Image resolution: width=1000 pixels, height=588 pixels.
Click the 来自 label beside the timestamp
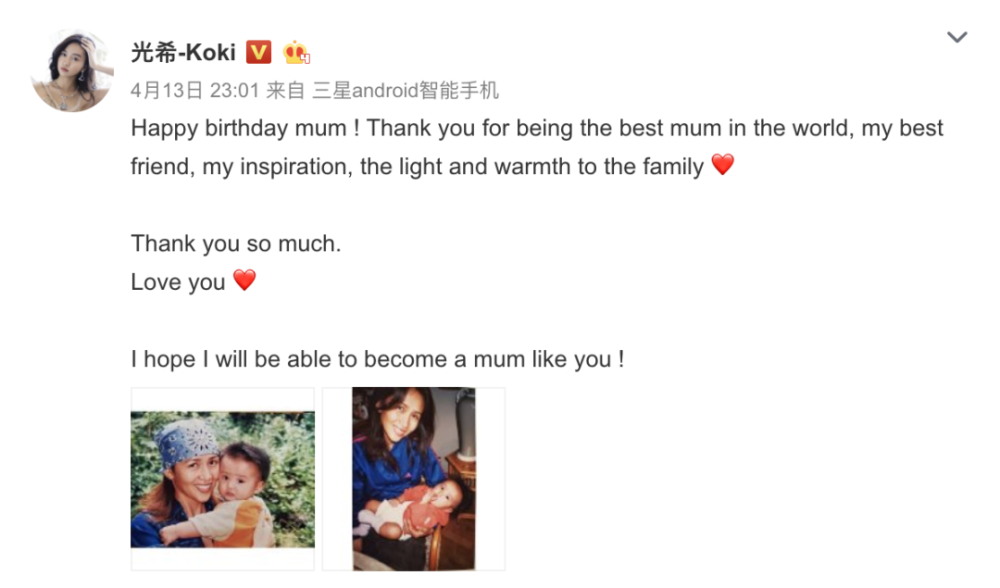[x=286, y=91]
